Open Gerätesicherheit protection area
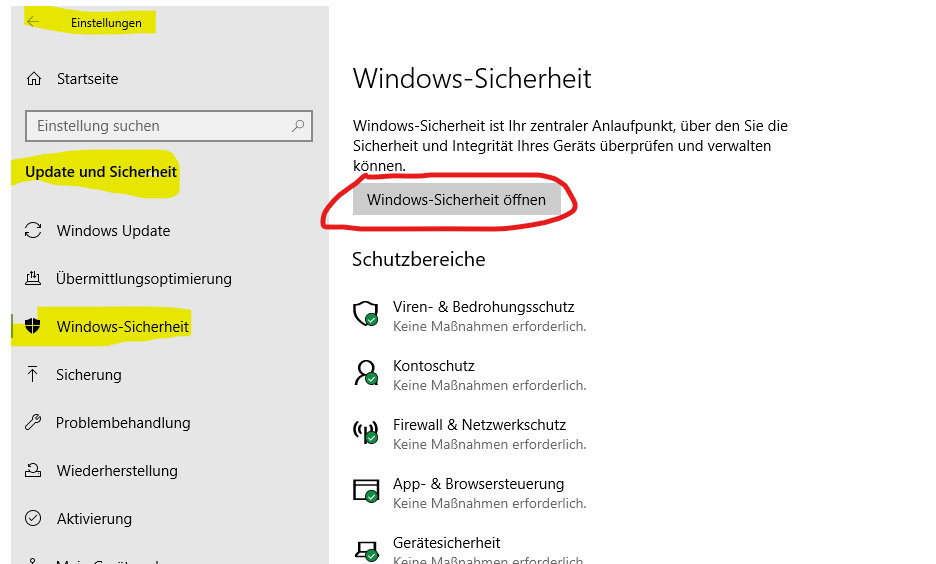Viewport: 936px width, 564px height. (x=447, y=543)
